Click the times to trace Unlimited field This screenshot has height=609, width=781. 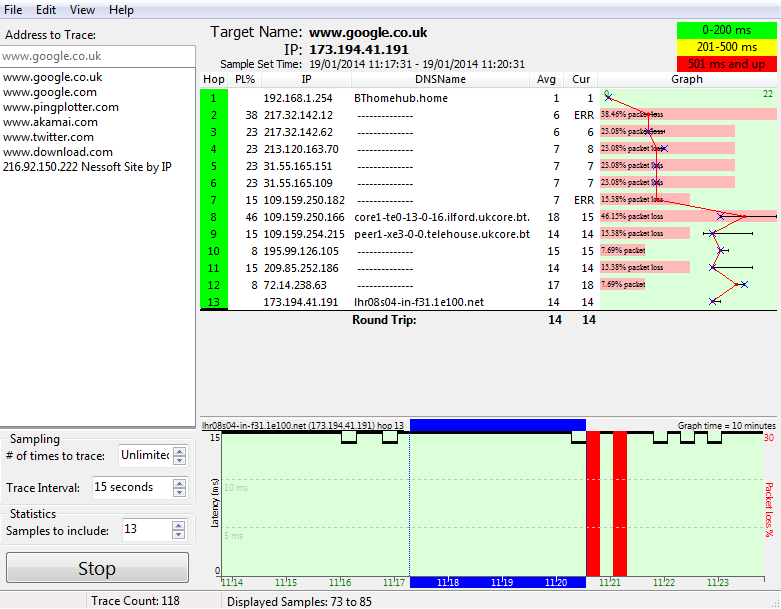145,455
